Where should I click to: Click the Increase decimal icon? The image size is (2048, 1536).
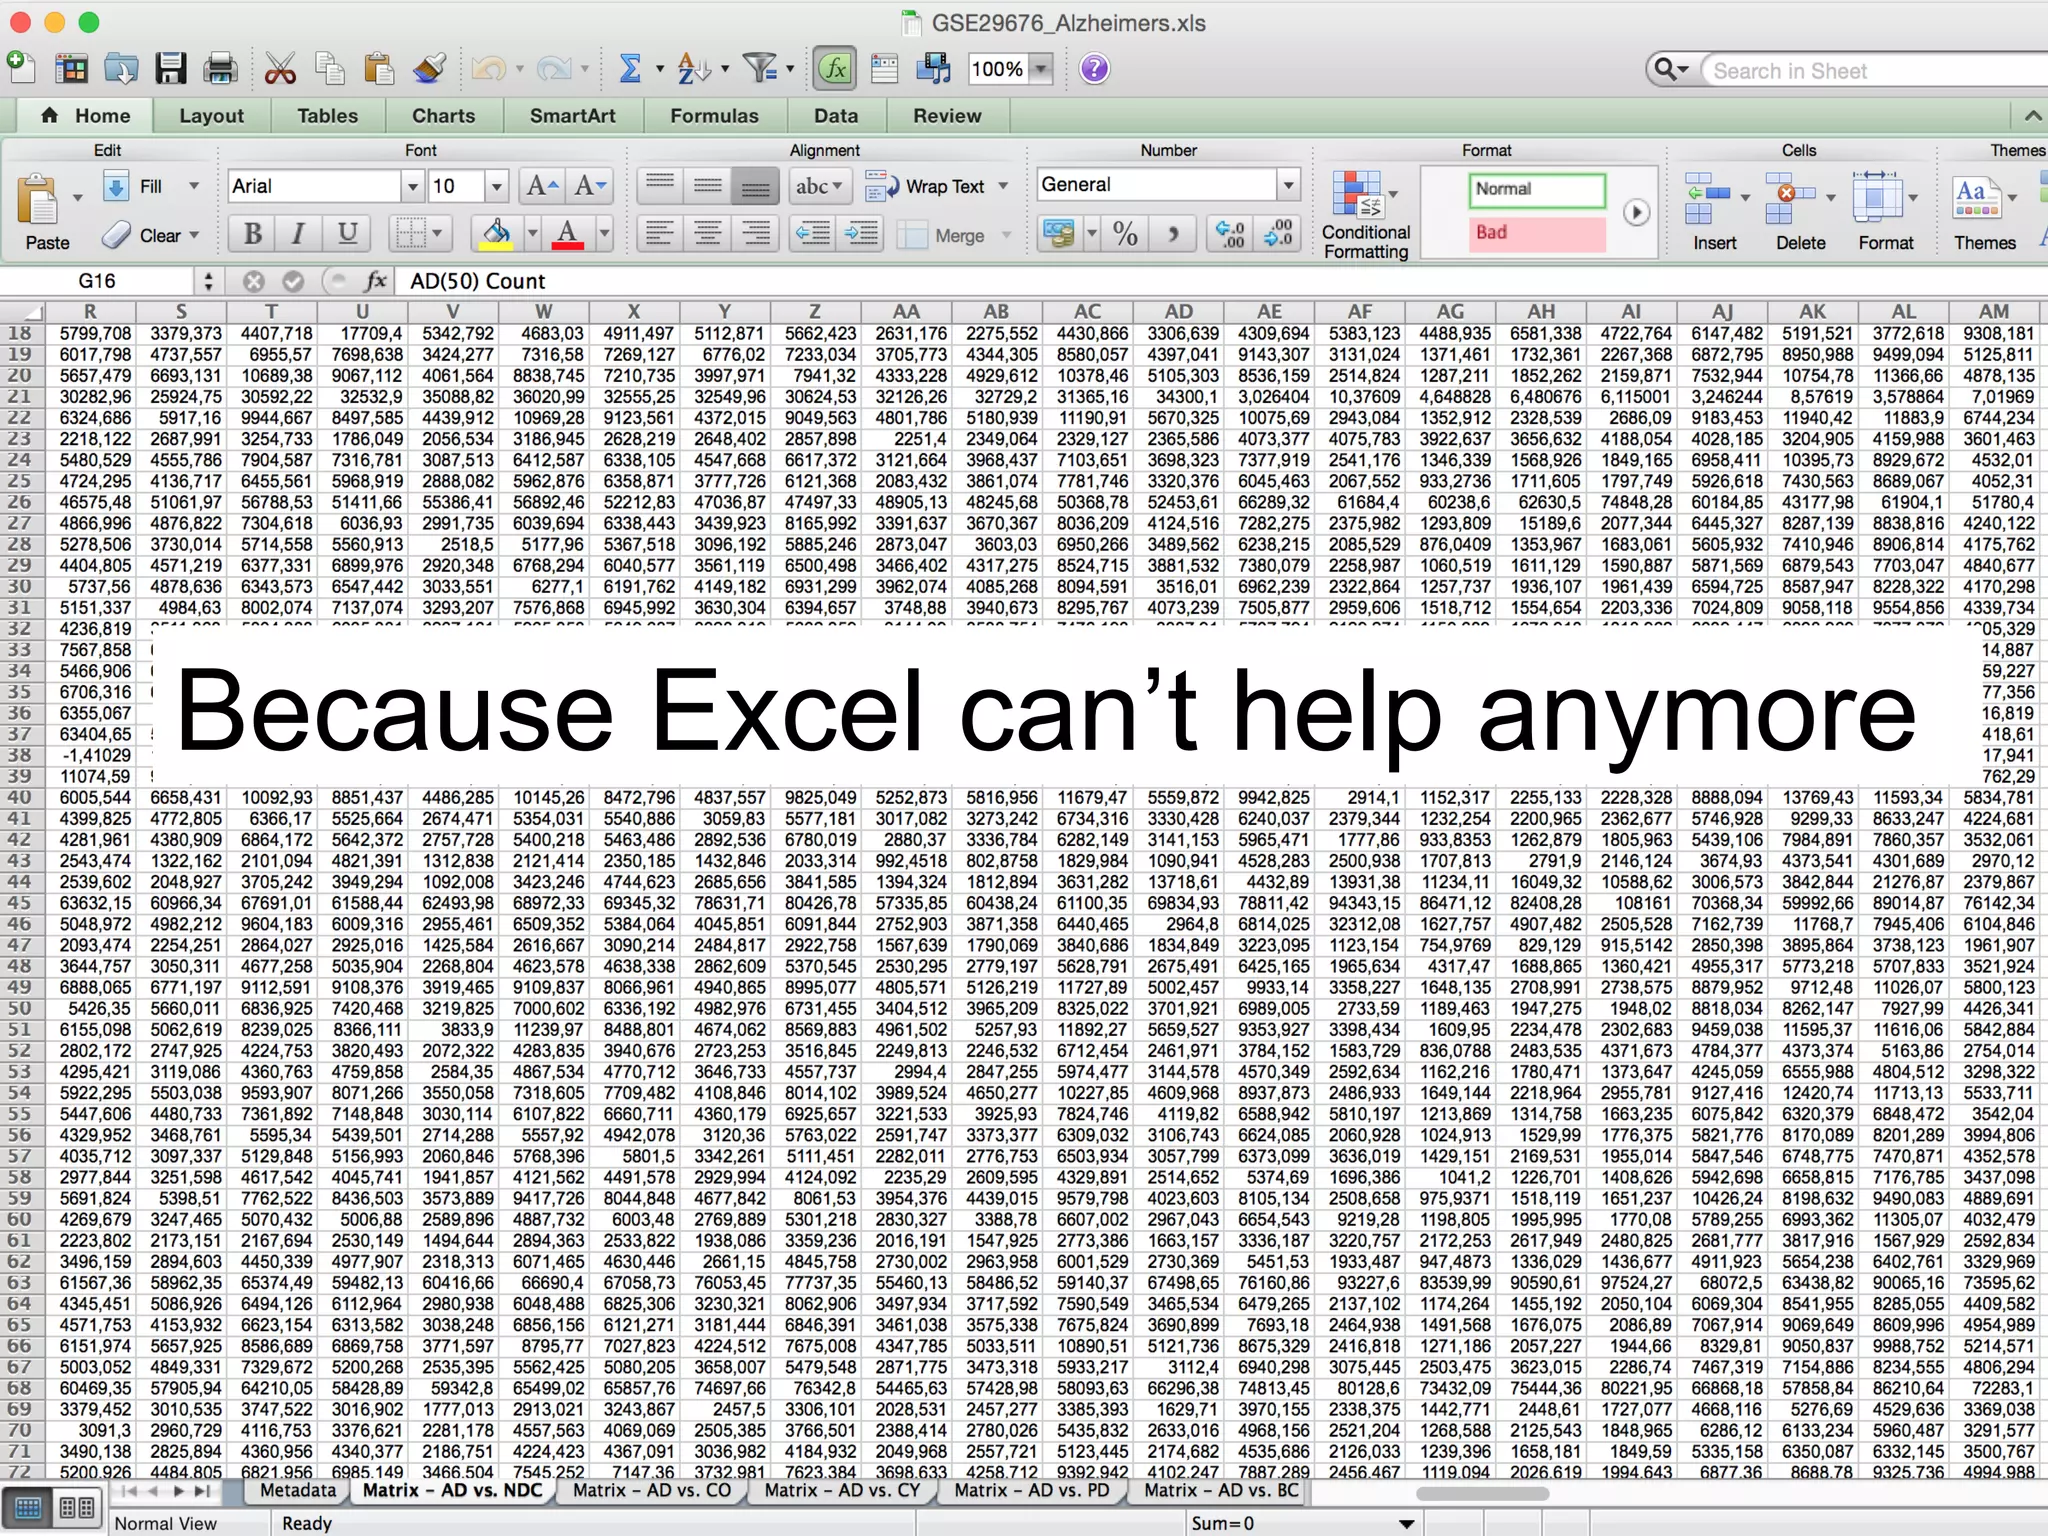click(x=1229, y=234)
